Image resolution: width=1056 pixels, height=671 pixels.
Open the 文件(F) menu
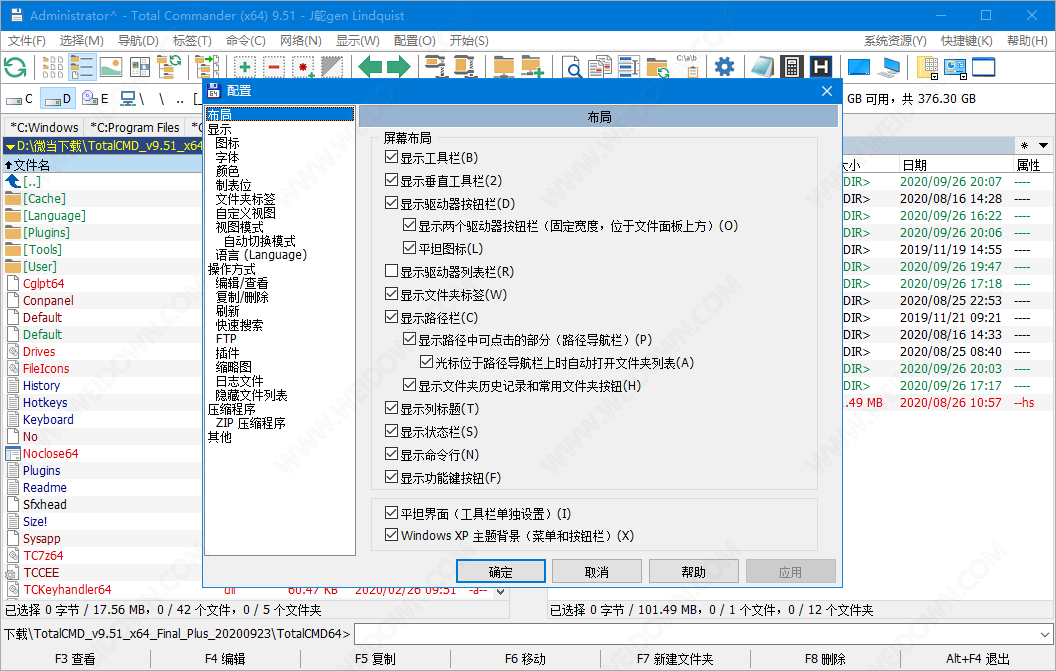(27, 41)
